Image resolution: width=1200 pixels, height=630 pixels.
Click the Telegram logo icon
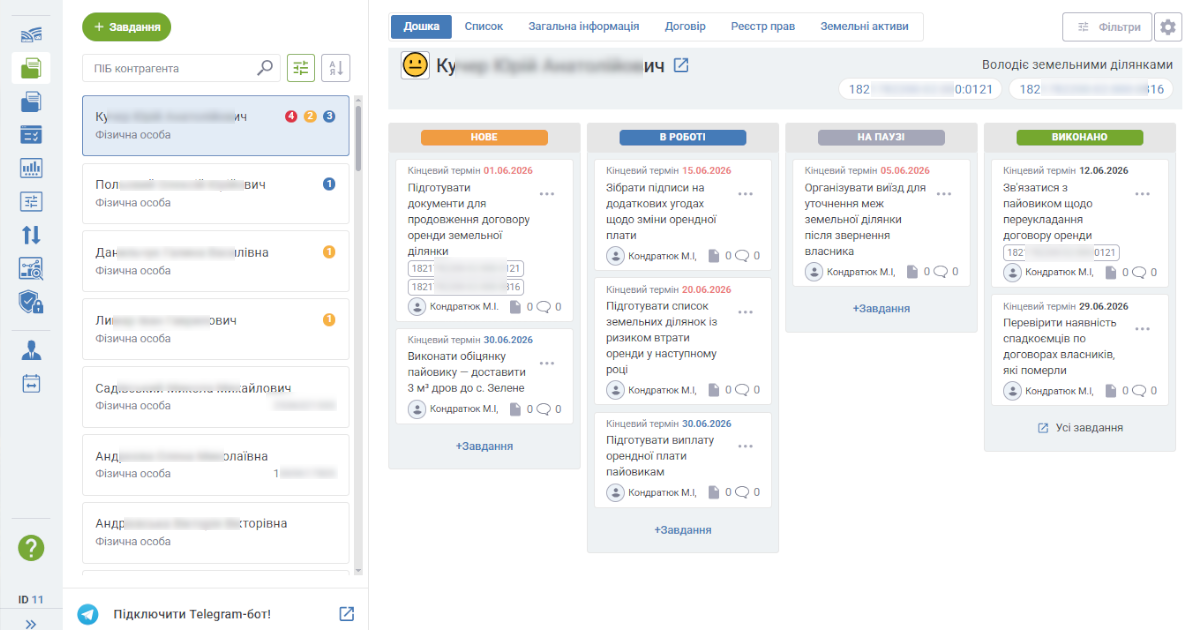pos(88,614)
